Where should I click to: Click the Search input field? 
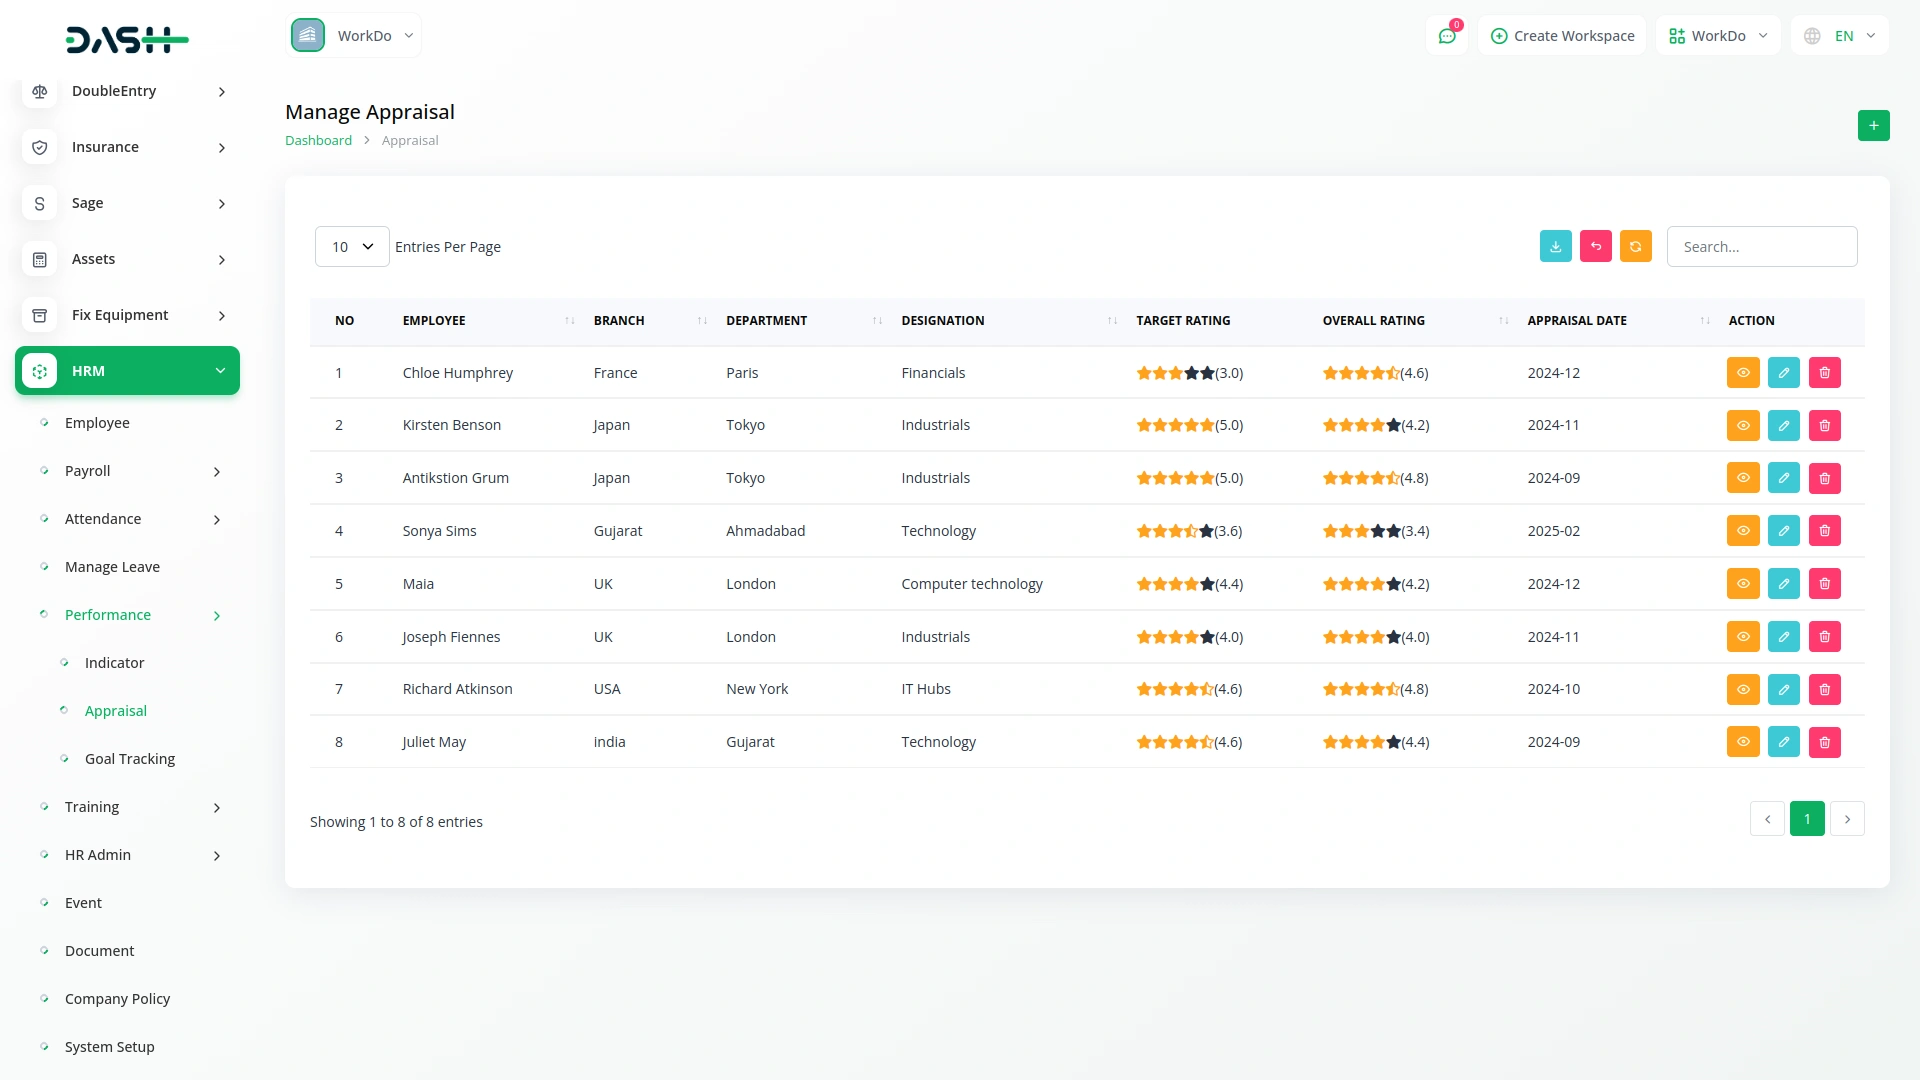point(1761,247)
